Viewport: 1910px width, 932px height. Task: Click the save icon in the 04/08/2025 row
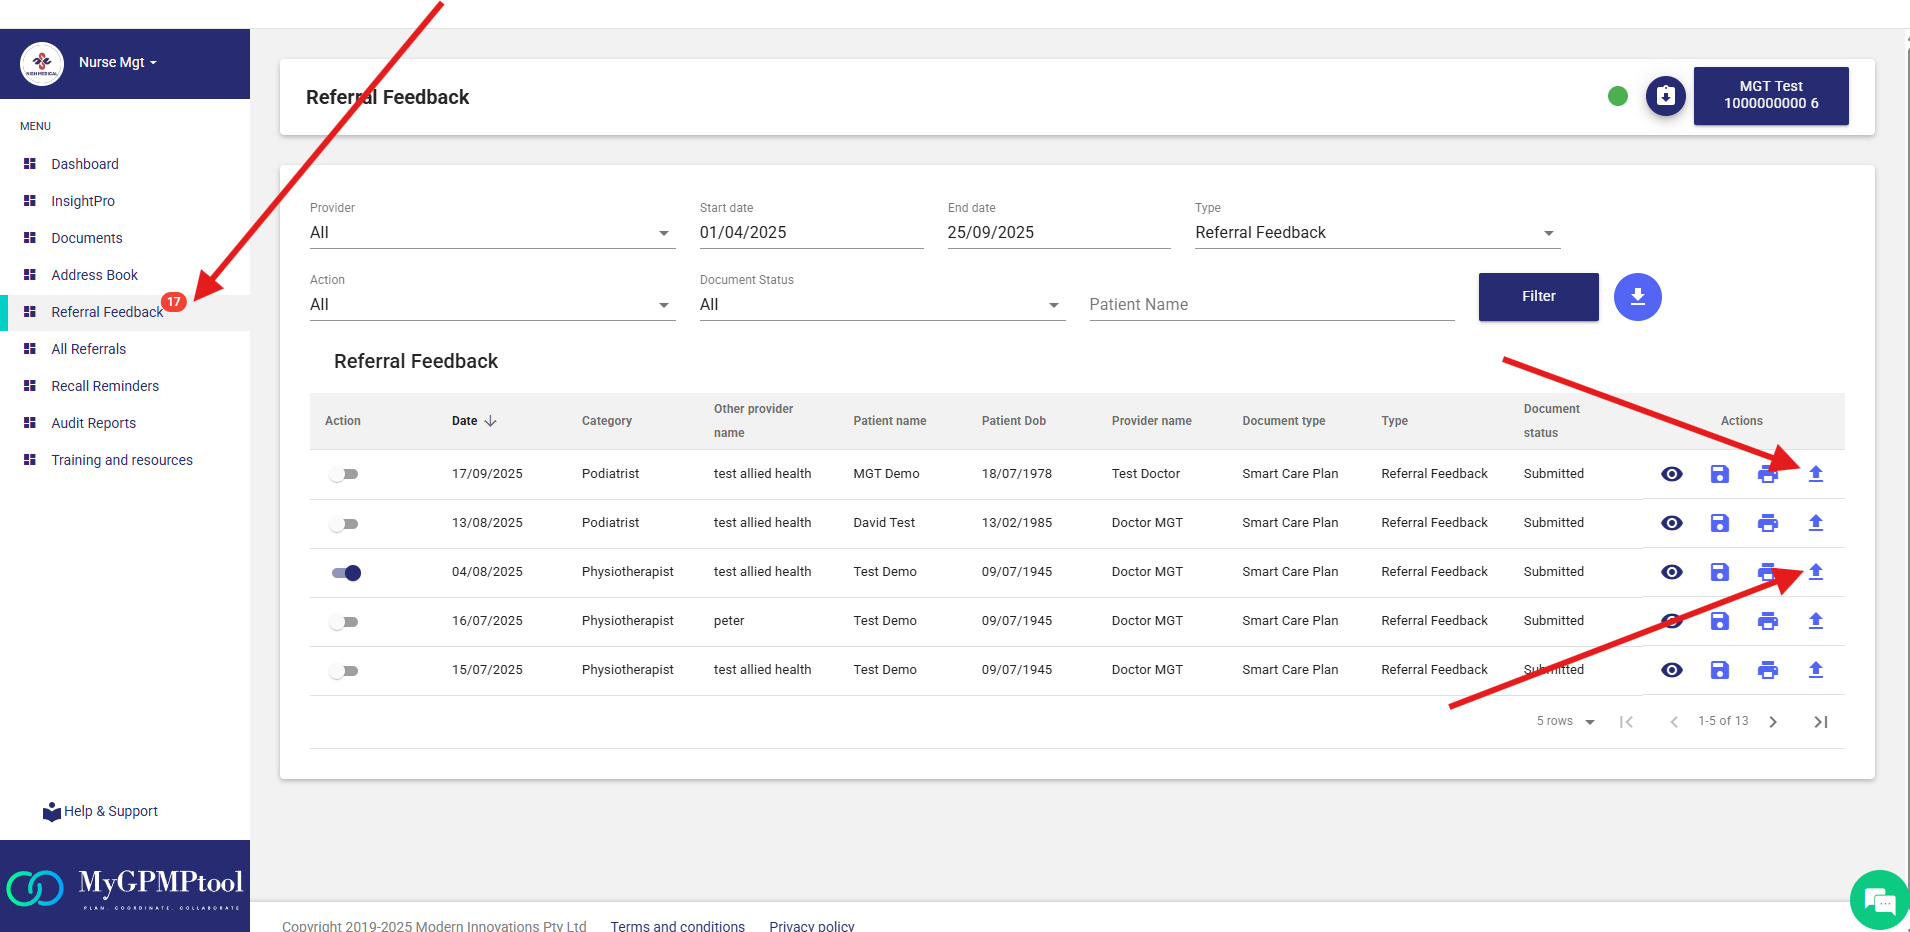pyautogui.click(x=1719, y=572)
